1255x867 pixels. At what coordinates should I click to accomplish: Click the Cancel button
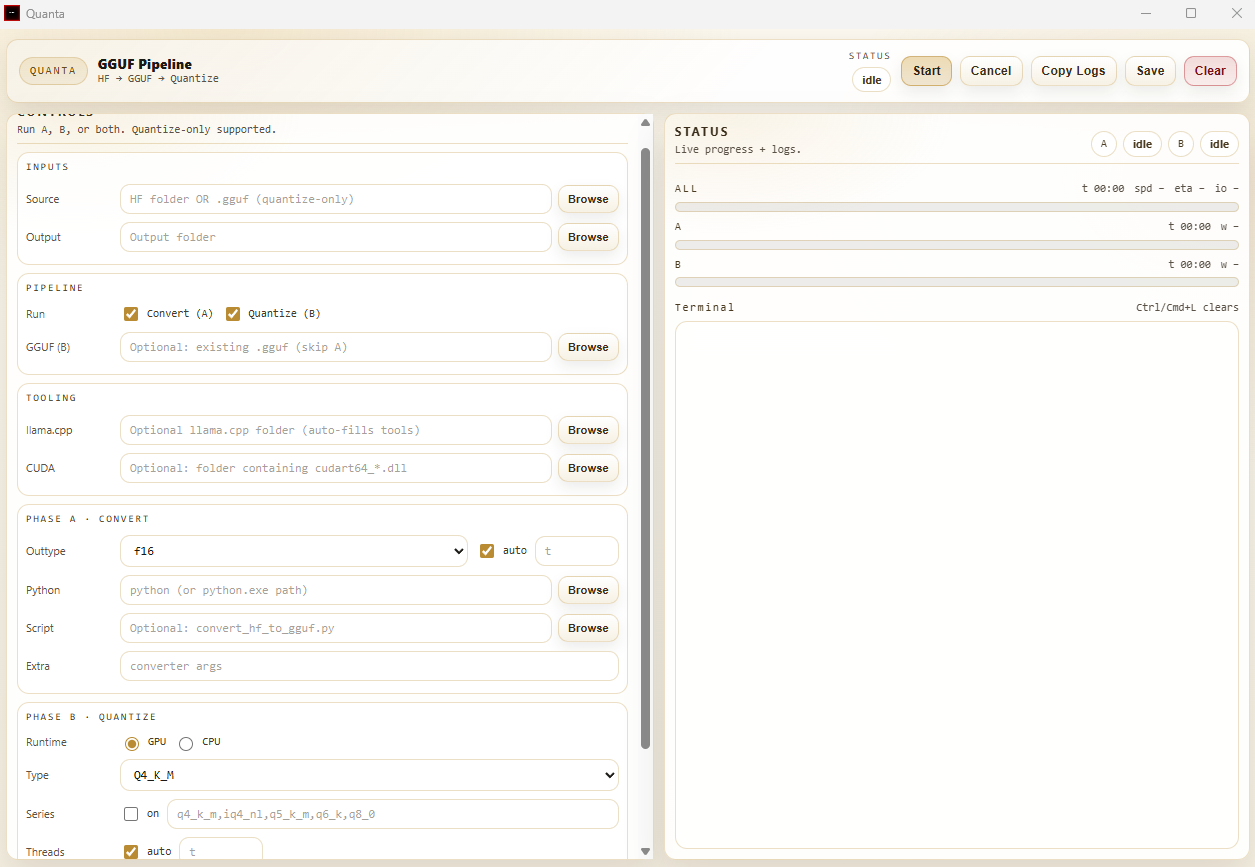tap(991, 71)
